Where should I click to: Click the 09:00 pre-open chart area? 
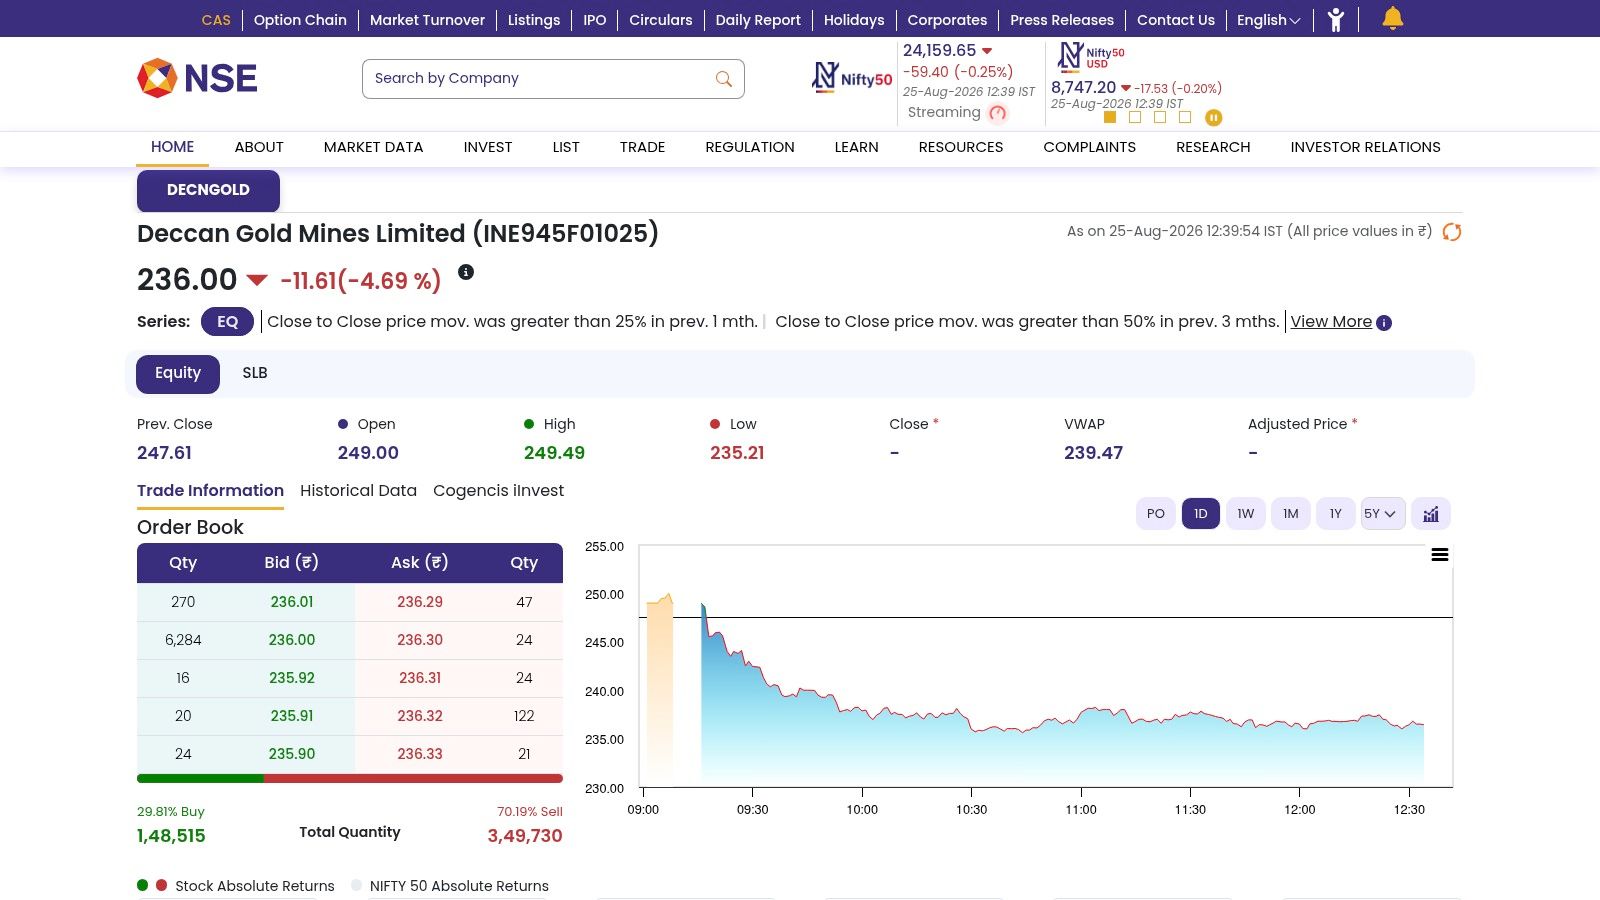pos(660,690)
